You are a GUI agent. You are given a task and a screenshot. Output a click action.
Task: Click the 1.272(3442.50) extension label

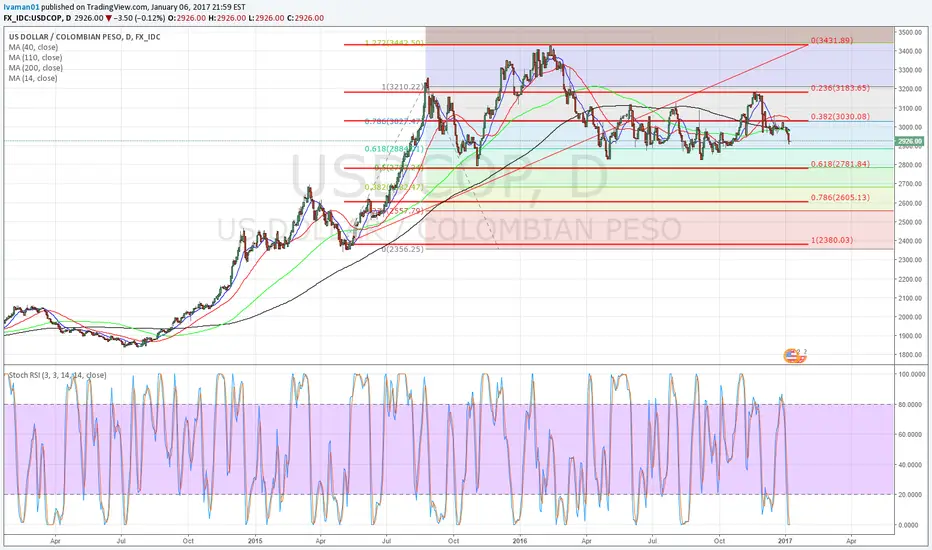tap(394, 43)
